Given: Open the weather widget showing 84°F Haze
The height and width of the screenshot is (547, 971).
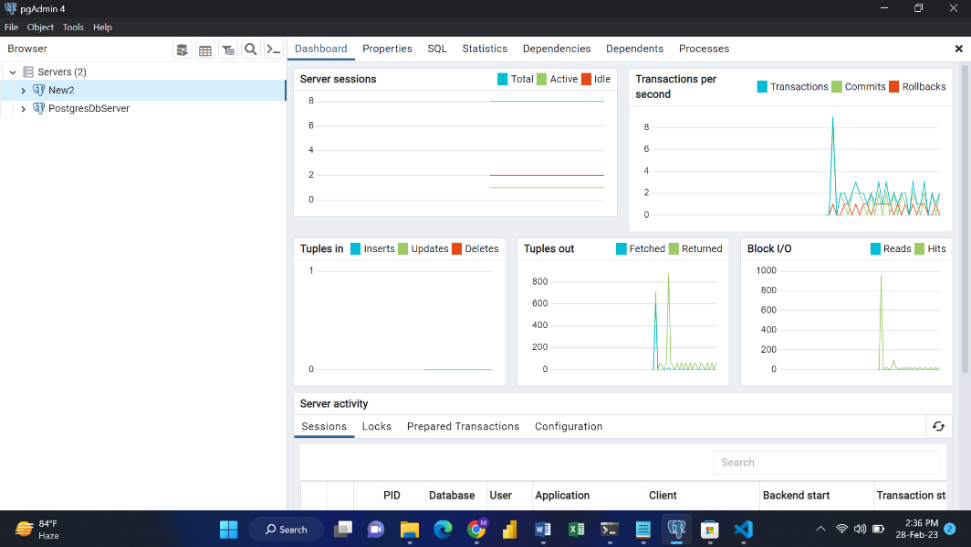Looking at the screenshot, I should point(38,530).
